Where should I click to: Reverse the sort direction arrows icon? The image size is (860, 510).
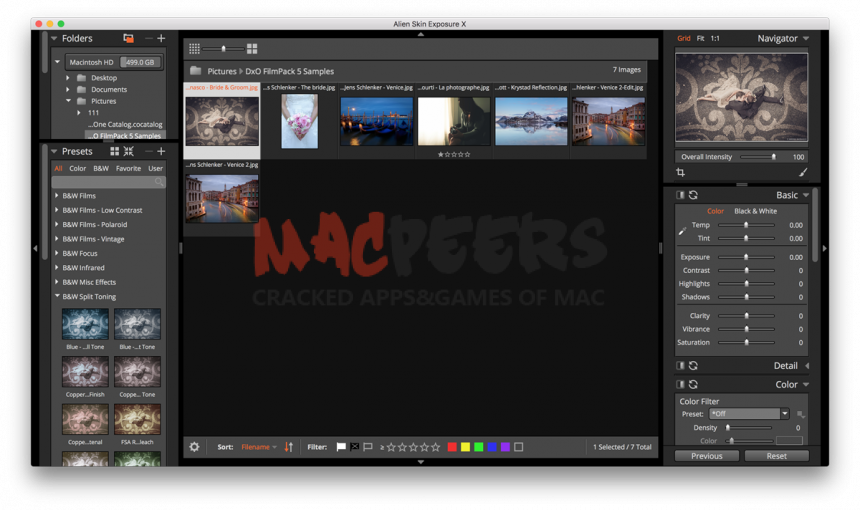289,447
